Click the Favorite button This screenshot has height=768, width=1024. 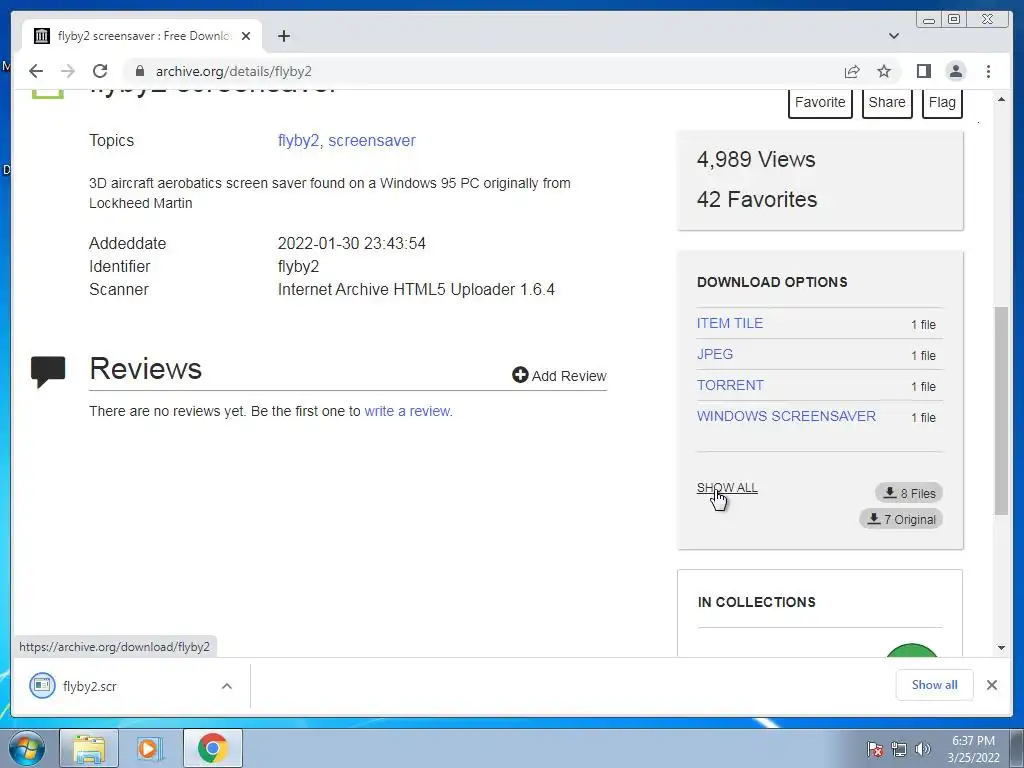click(820, 103)
